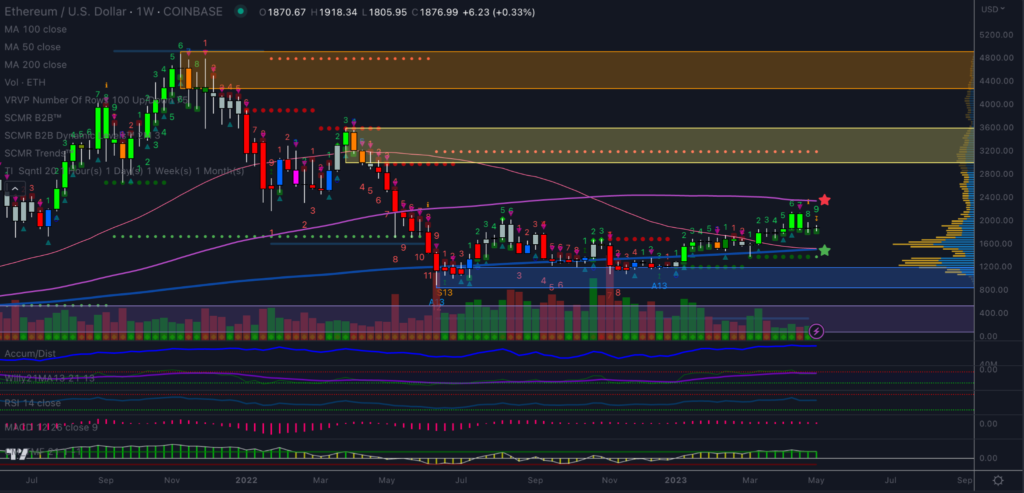Click the 4400.00 price axis label

tap(995, 81)
